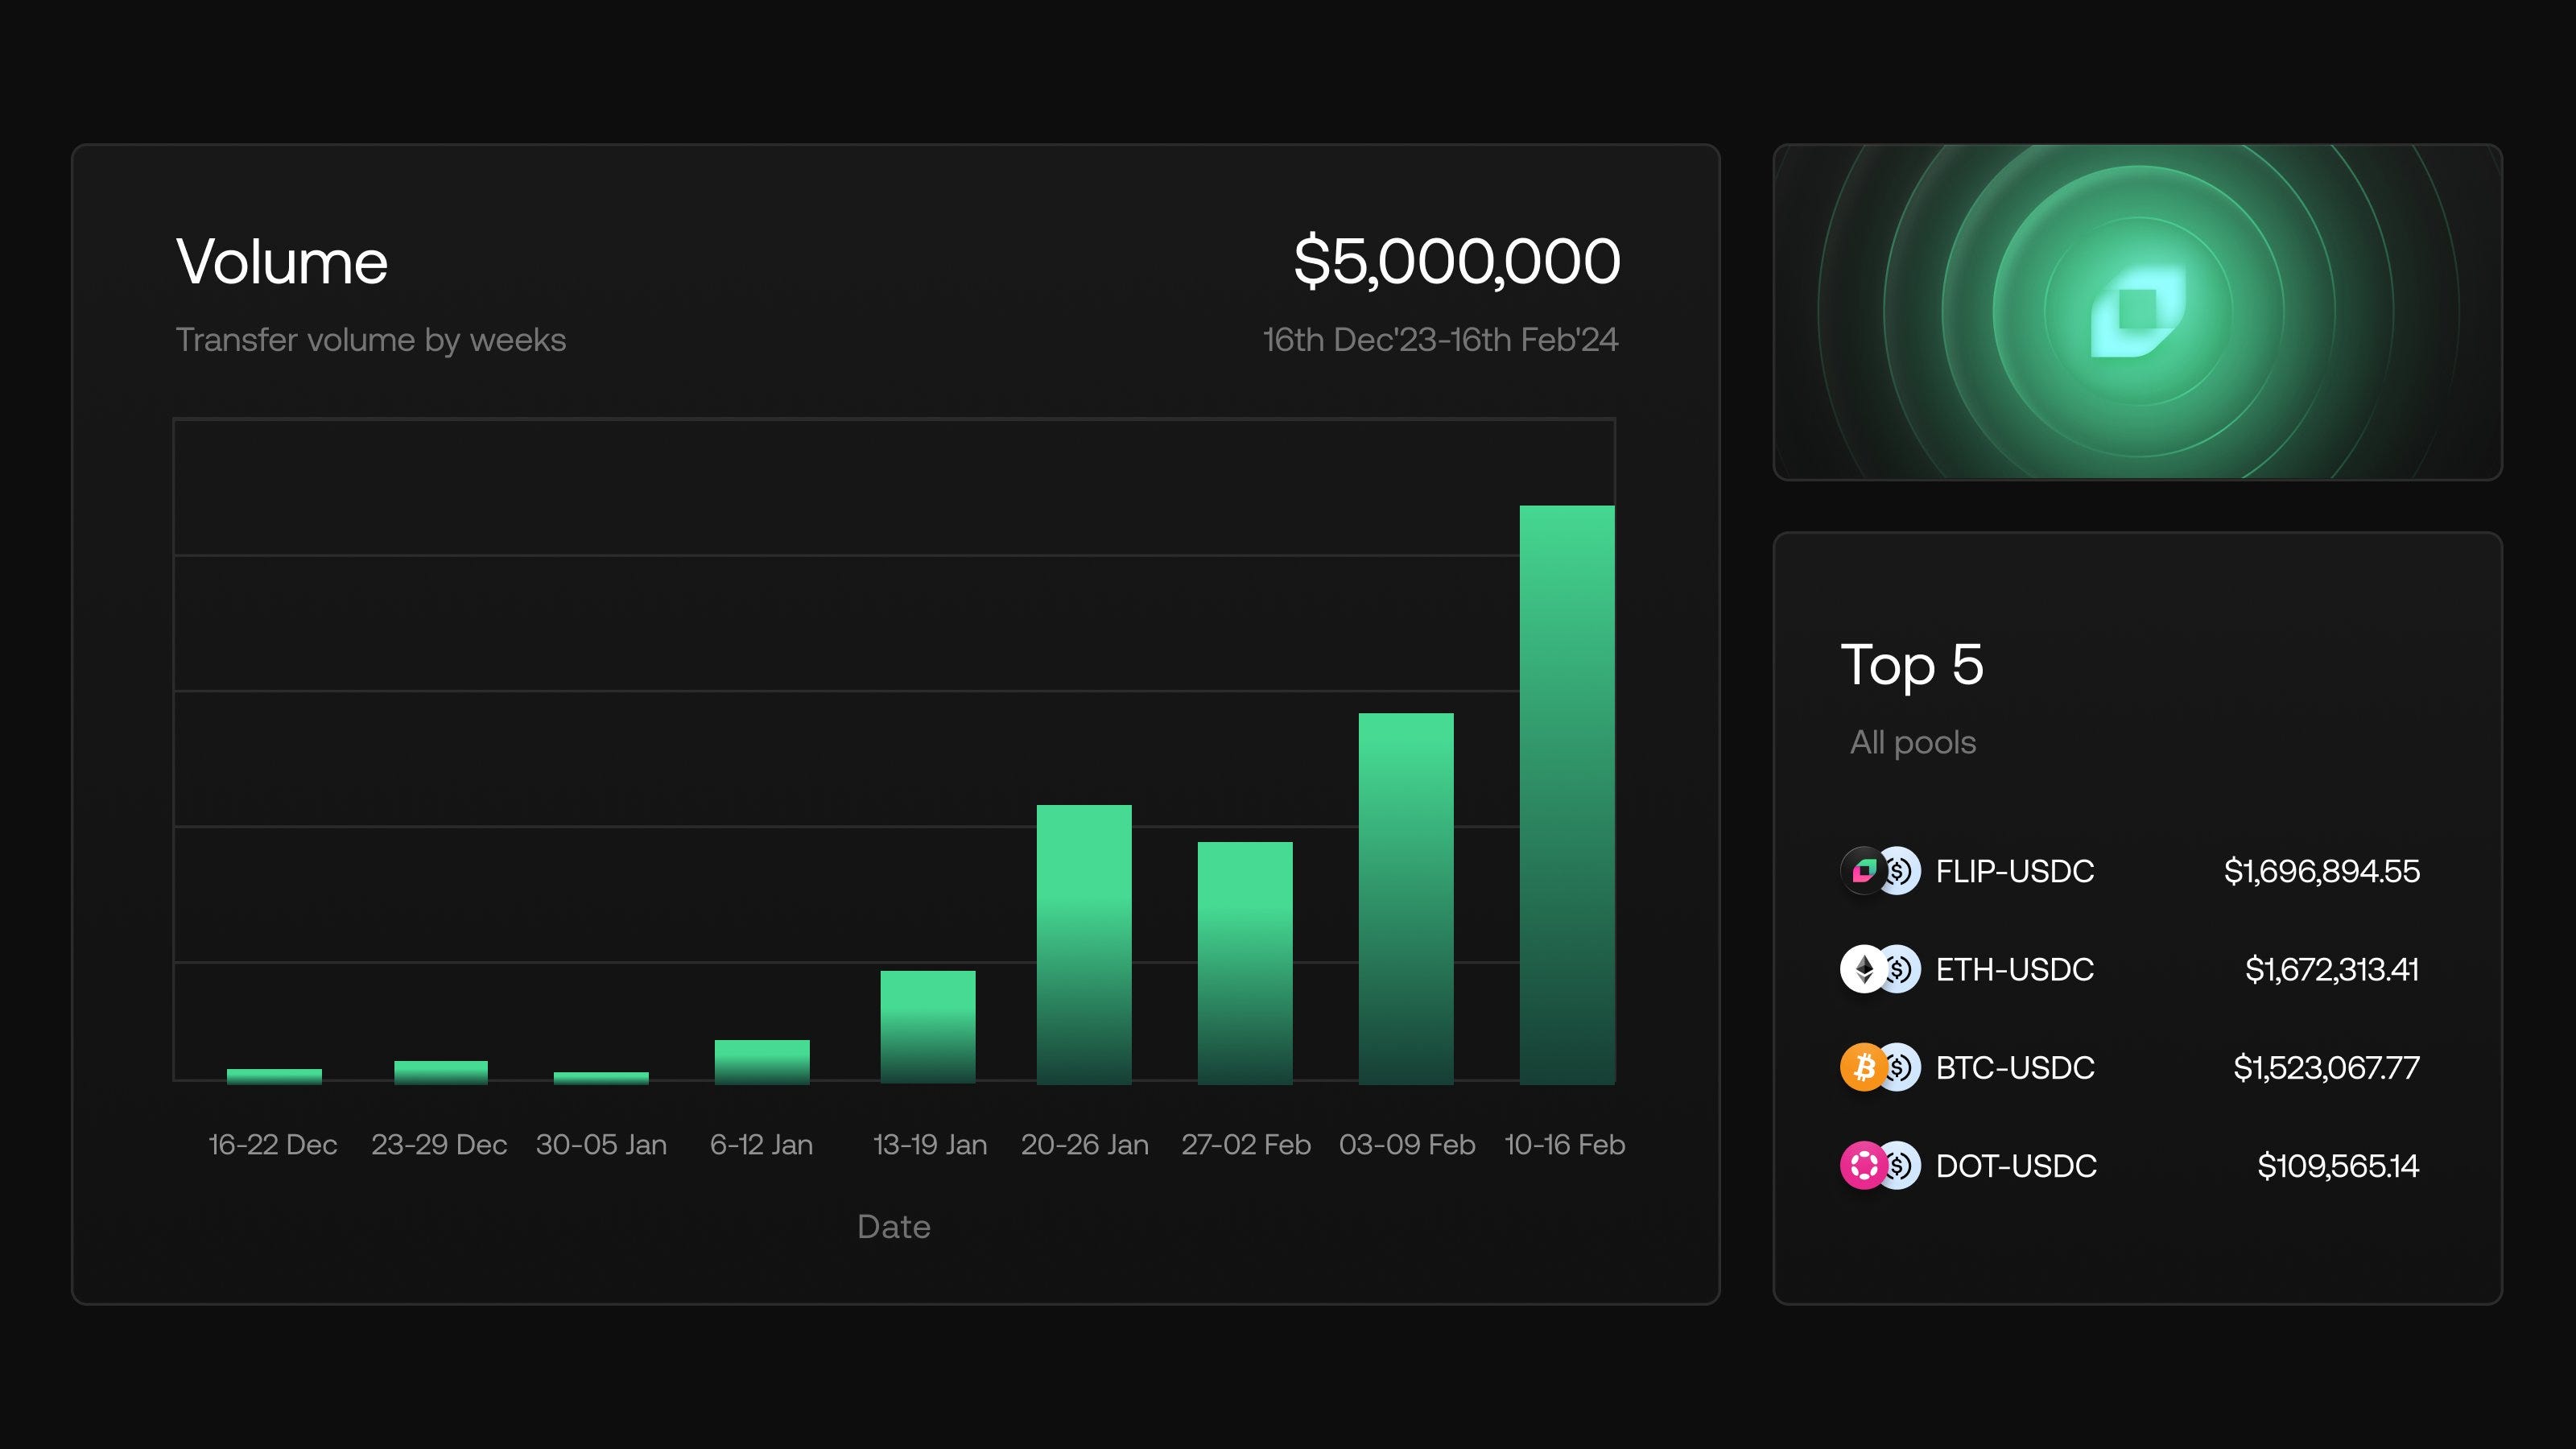Screen dimensions: 2576x1449
Task: Click the USDC icon beside DOT-USDC
Action: click(x=1901, y=1166)
